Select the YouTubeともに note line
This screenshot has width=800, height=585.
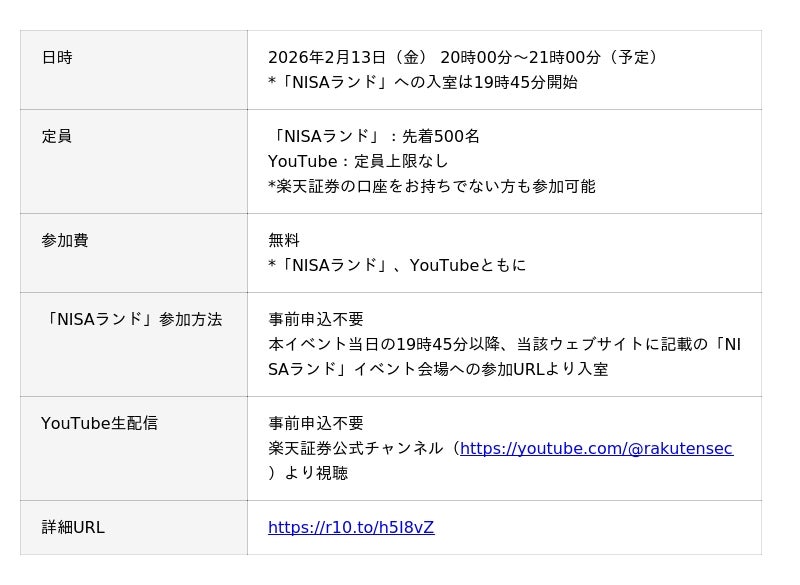[x=397, y=266]
